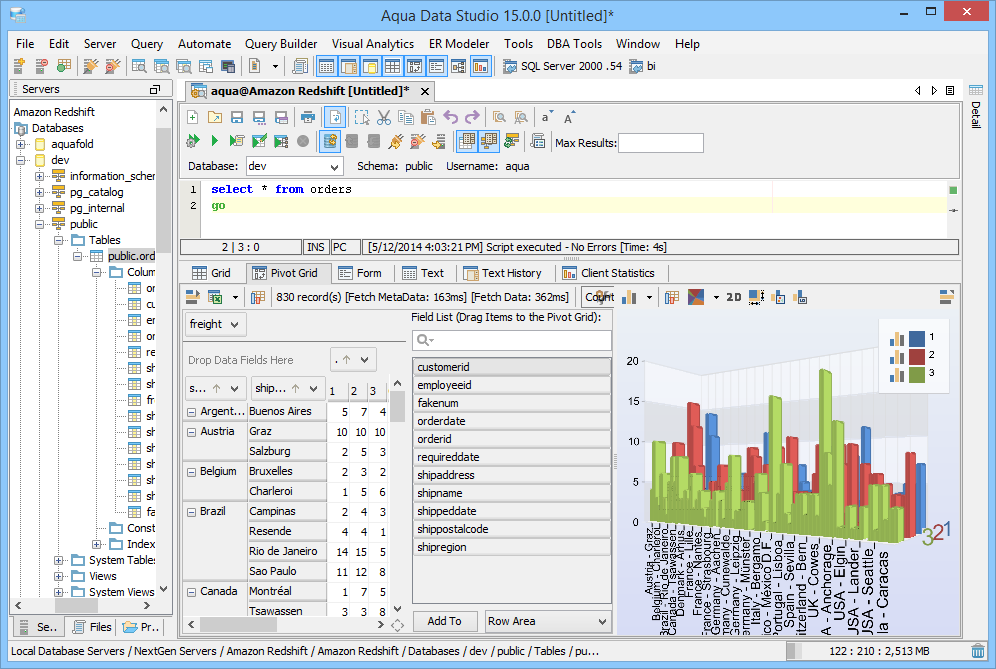The width and height of the screenshot is (996, 669).
Task: Click the chart color palette icon
Action: coord(696,297)
